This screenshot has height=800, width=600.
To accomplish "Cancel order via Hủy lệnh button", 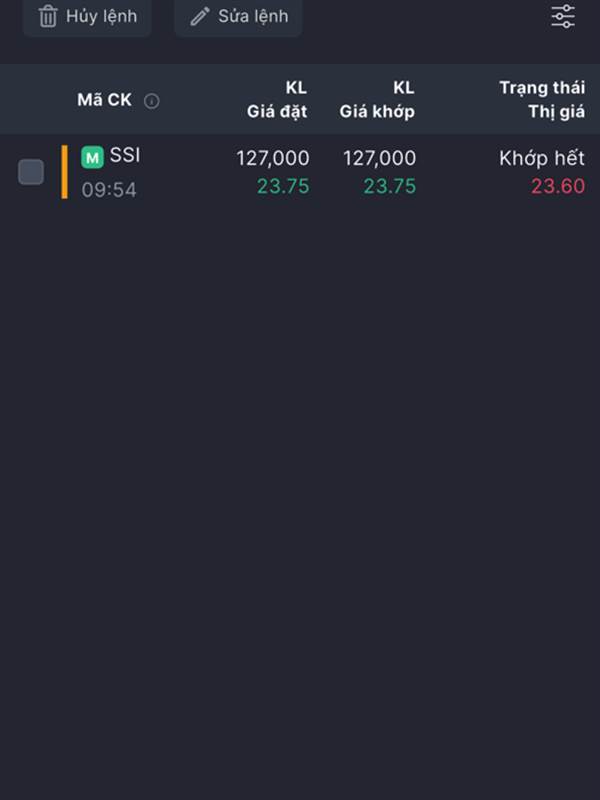I will (x=87, y=16).
